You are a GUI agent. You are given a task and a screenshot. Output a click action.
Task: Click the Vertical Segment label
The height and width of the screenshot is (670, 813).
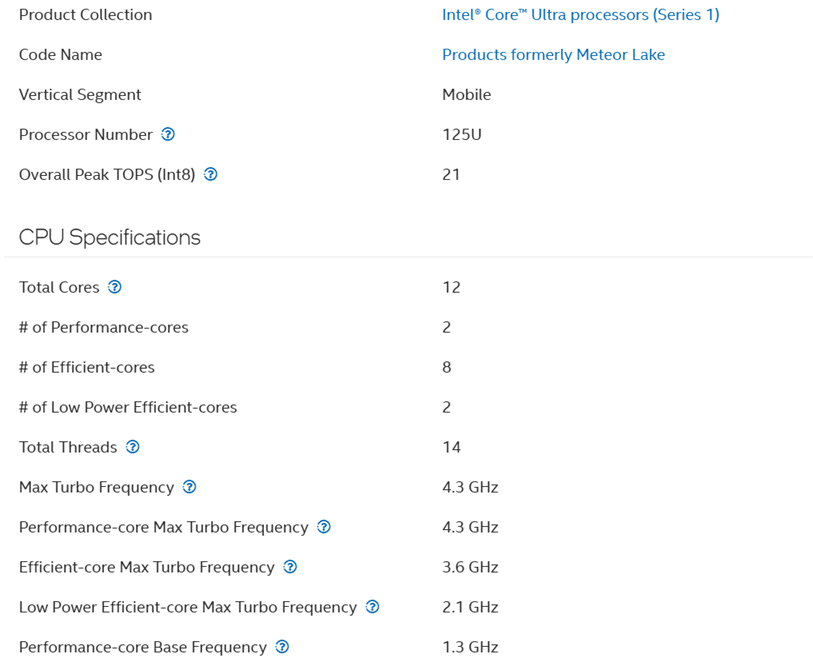coord(80,95)
